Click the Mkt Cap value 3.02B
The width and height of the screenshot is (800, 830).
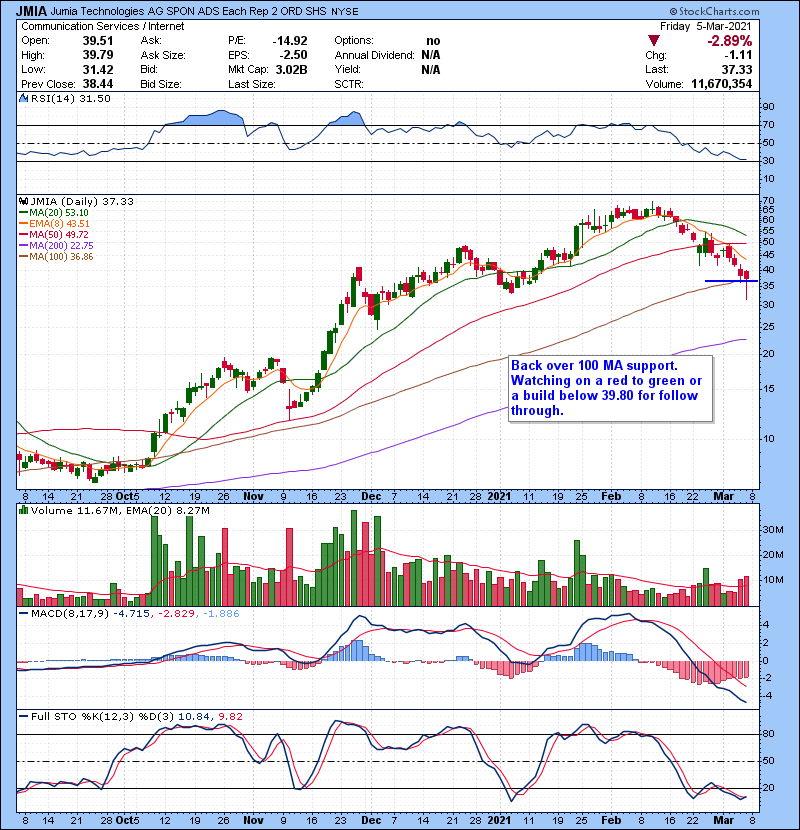coord(292,69)
